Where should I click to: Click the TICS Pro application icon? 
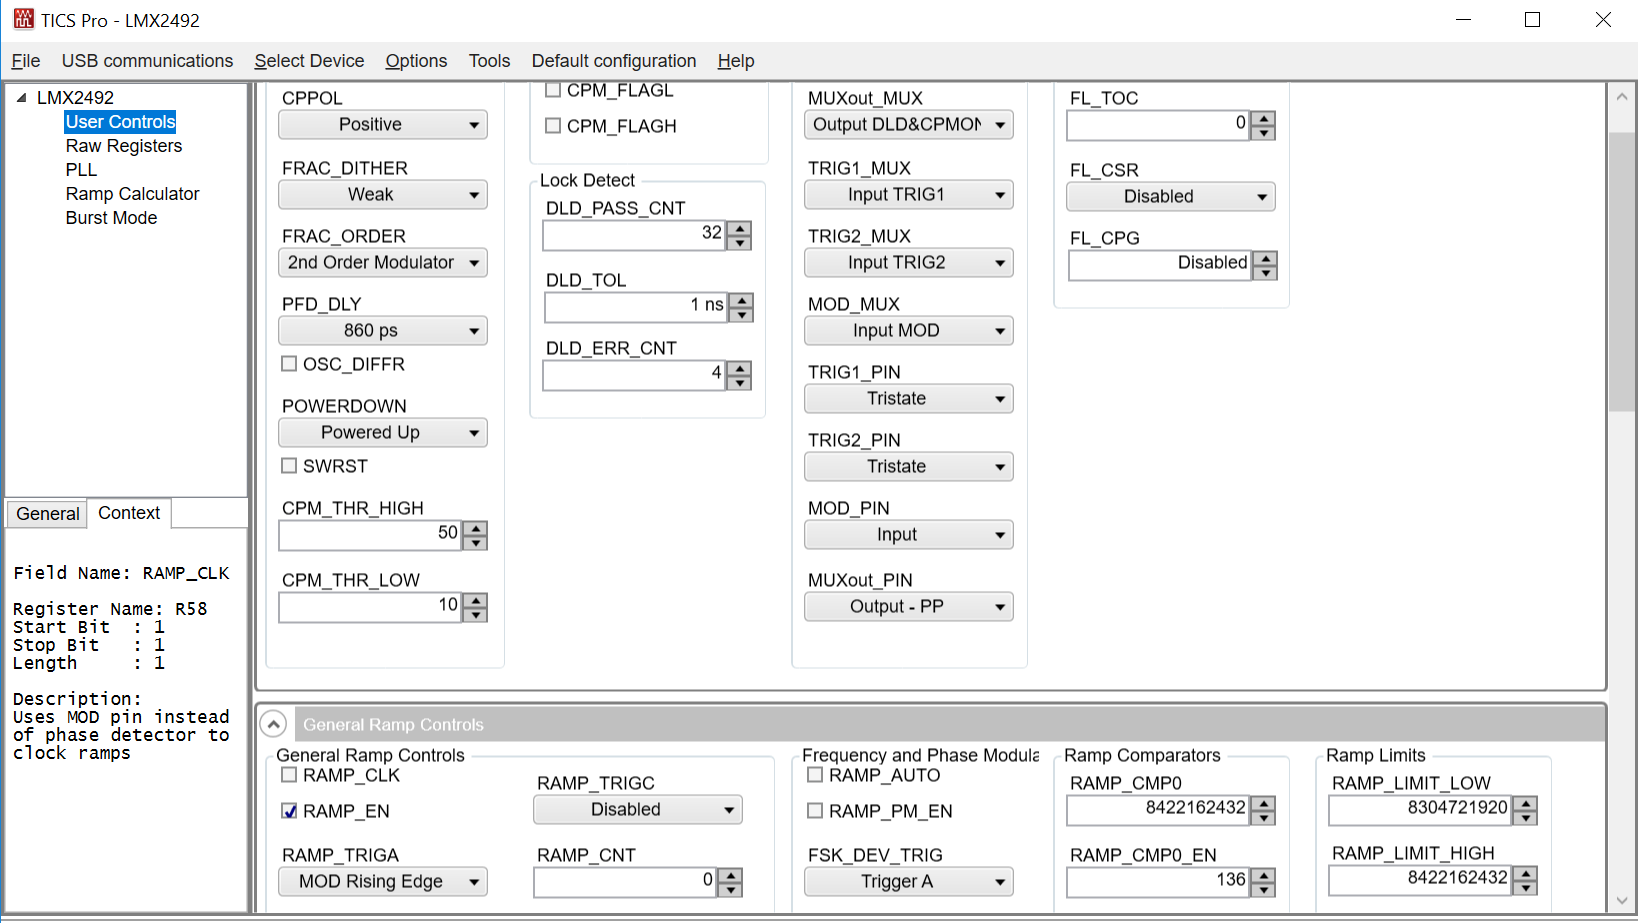pyautogui.click(x=23, y=19)
